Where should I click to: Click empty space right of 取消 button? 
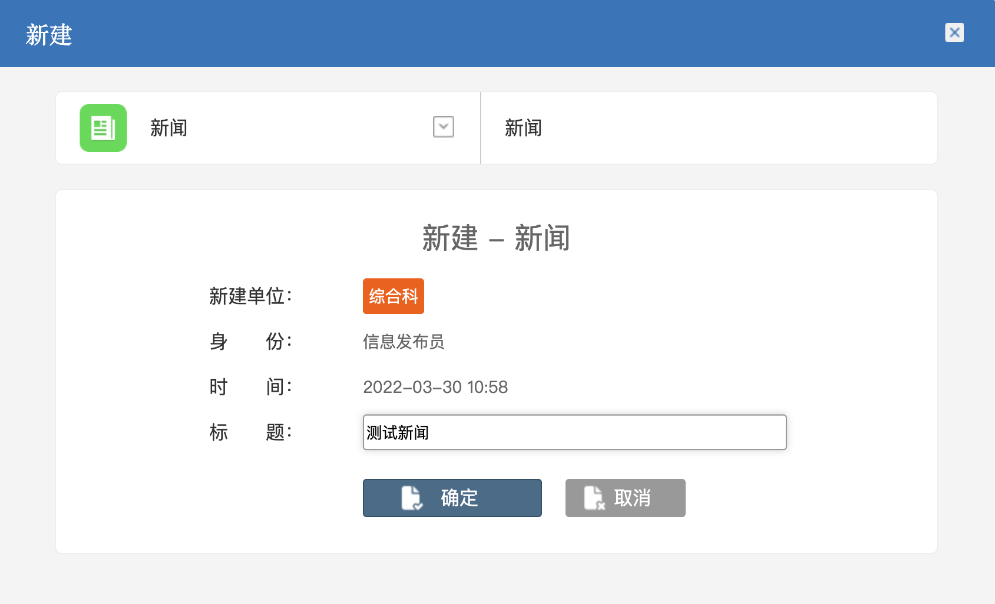tap(800, 498)
